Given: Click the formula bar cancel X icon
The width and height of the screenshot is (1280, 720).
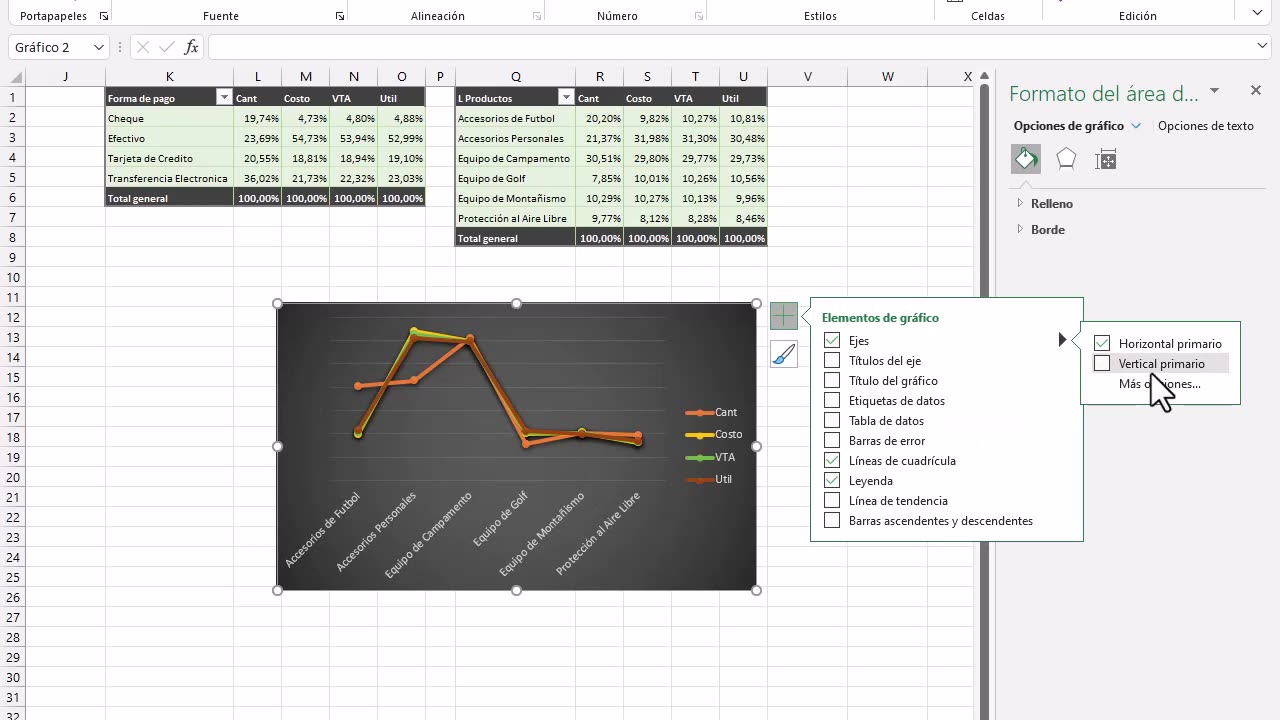Looking at the screenshot, I should tap(143, 47).
